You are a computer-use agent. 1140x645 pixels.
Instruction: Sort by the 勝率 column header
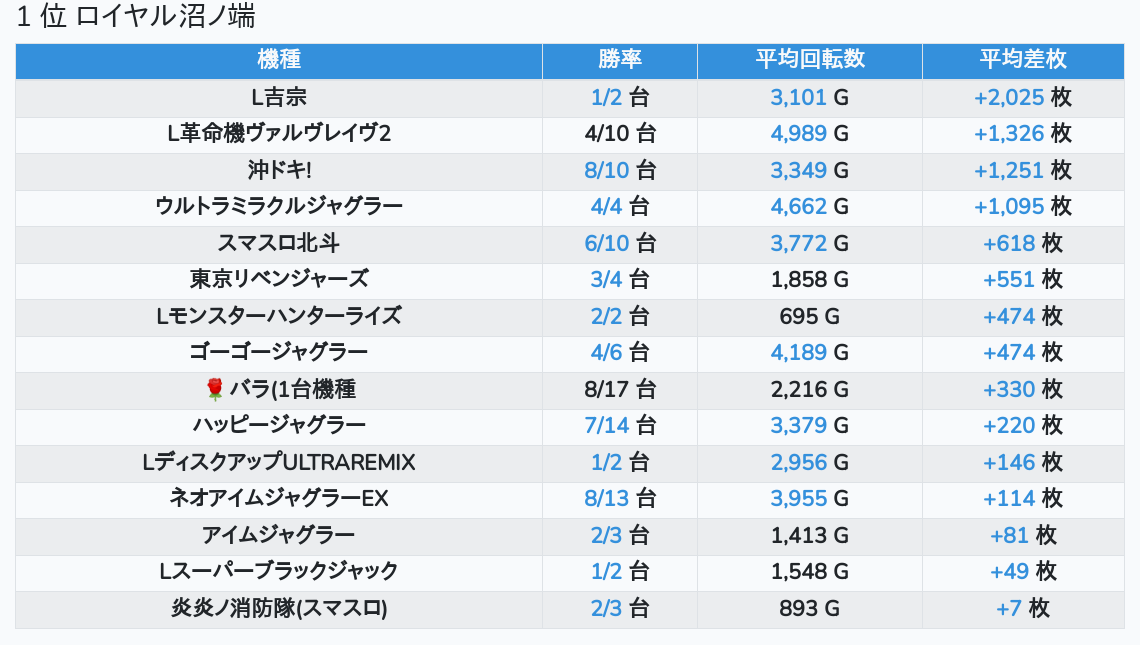click(x=620, y=59)
